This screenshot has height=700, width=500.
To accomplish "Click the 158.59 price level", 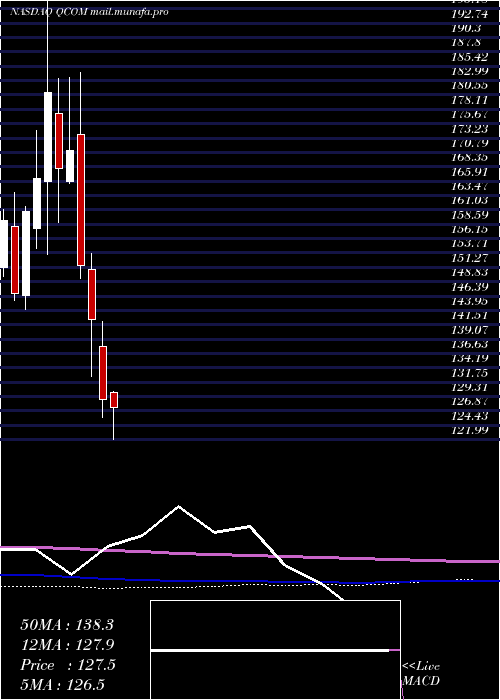I will coord(470,215).
